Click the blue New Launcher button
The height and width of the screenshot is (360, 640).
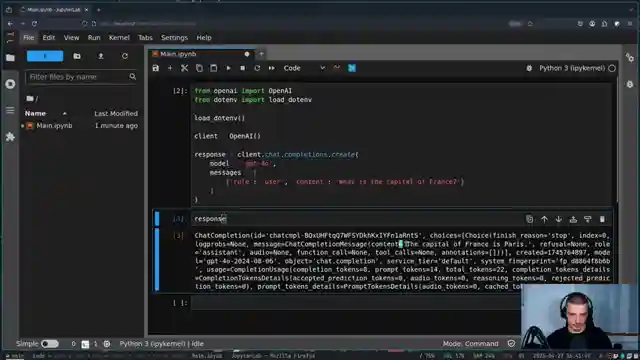pos(45,56)
